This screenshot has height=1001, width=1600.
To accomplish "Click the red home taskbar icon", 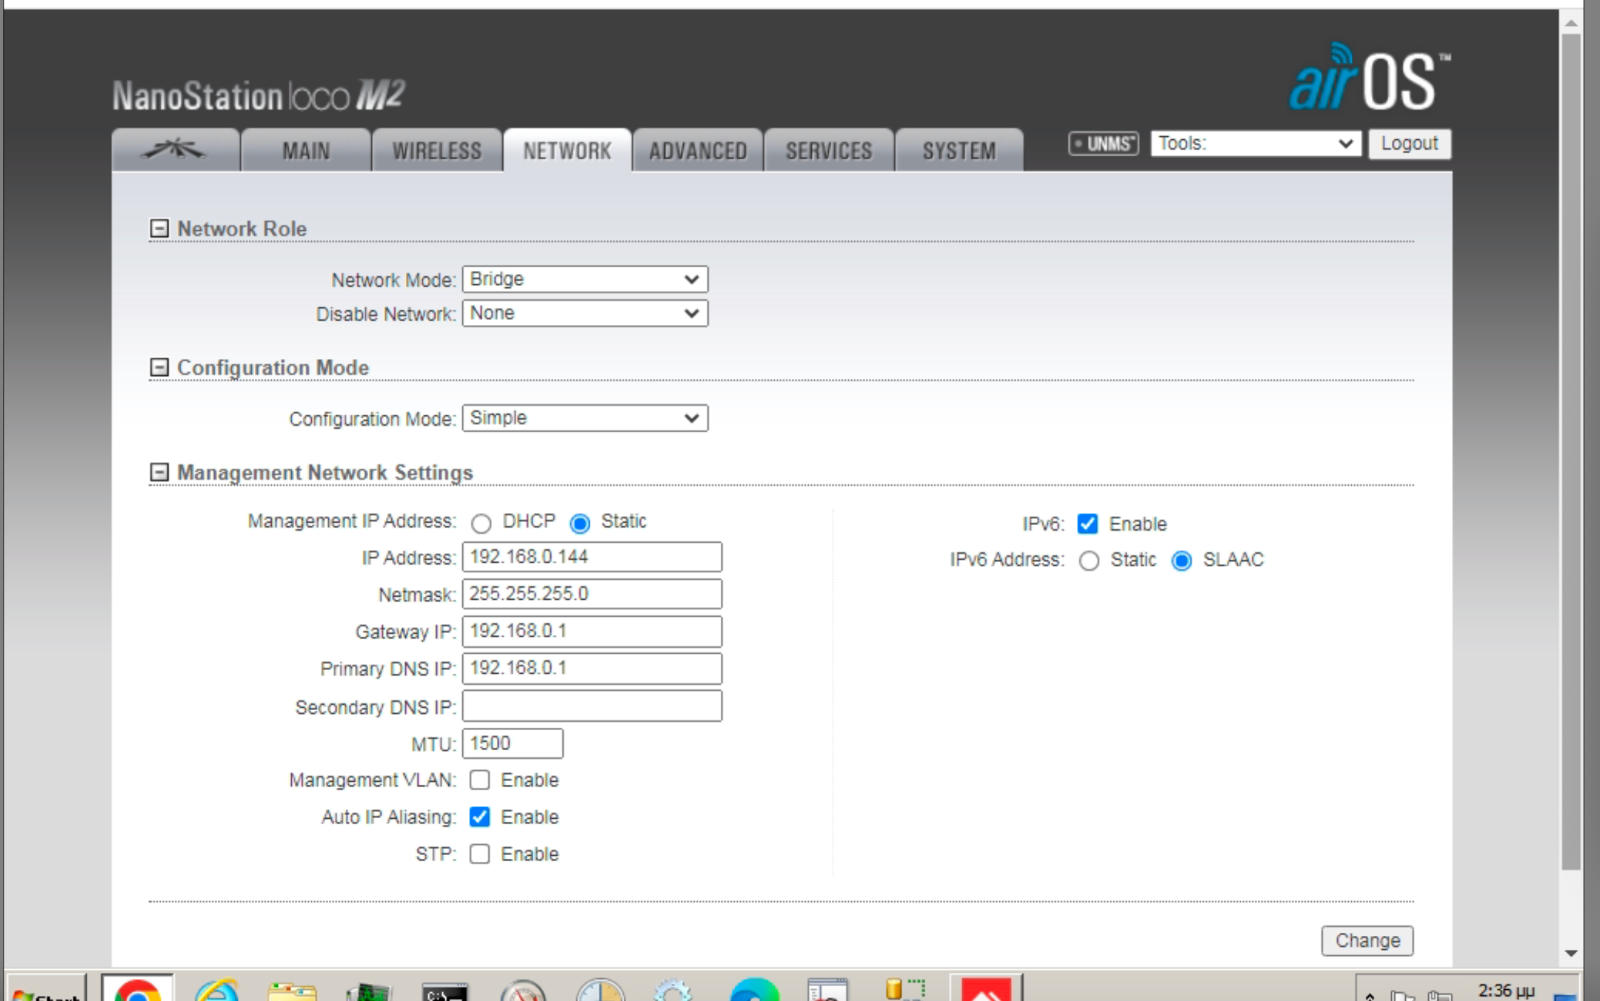I will coord(986,988).
